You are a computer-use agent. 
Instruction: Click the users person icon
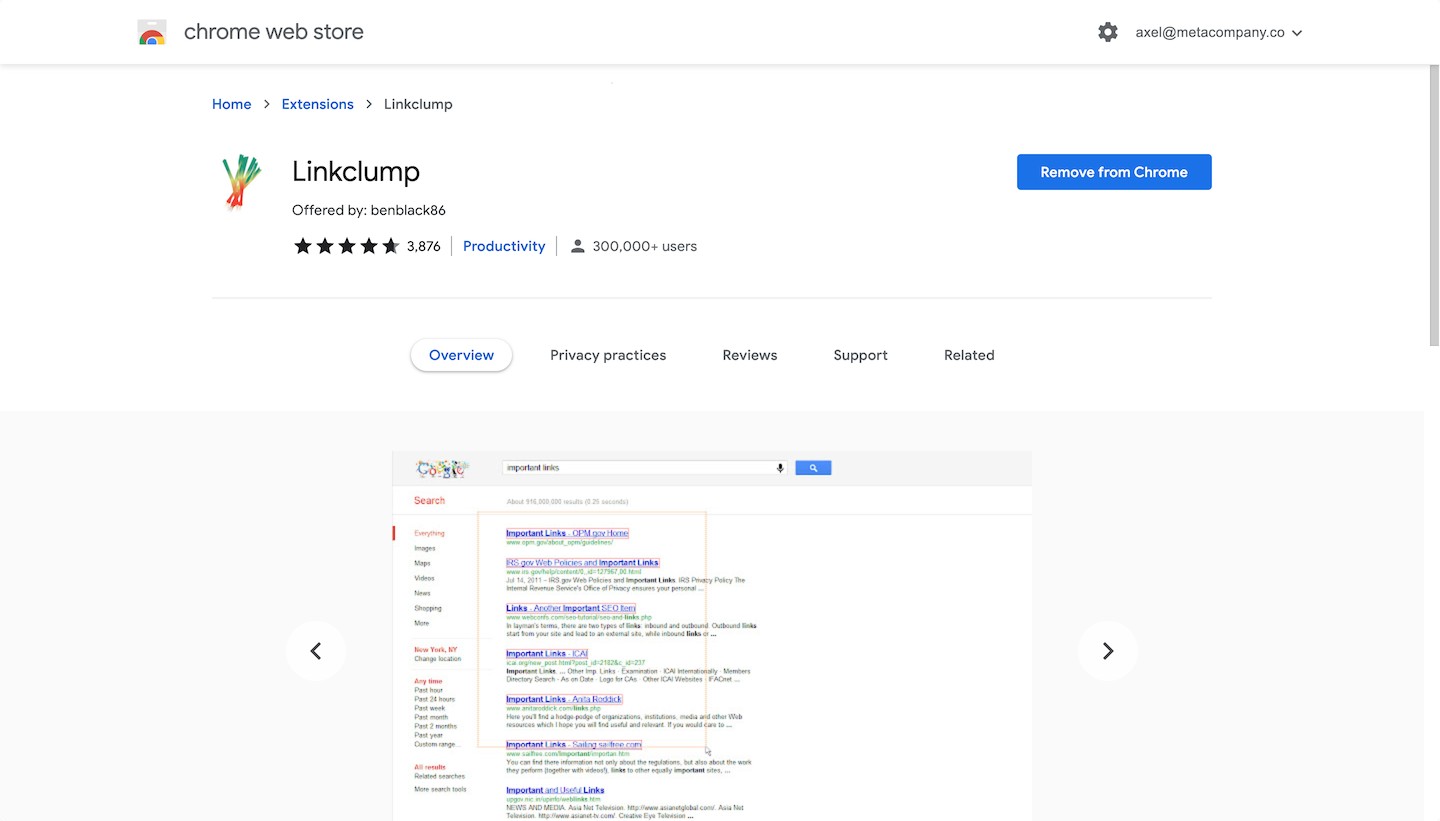pos(577,246)
